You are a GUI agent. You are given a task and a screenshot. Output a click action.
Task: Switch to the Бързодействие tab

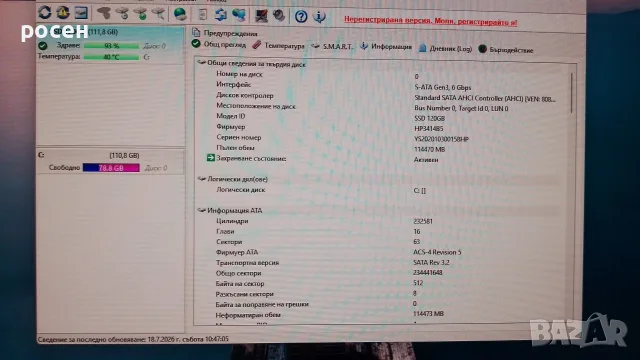point(506,50)
